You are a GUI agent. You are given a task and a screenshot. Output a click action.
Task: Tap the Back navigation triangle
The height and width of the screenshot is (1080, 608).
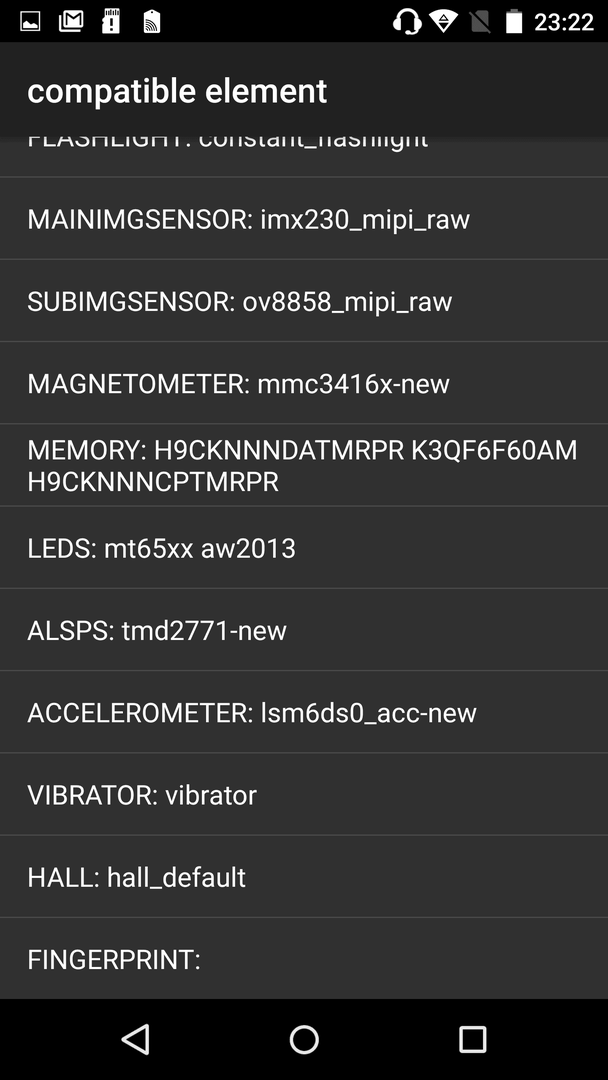[136, 1039]
